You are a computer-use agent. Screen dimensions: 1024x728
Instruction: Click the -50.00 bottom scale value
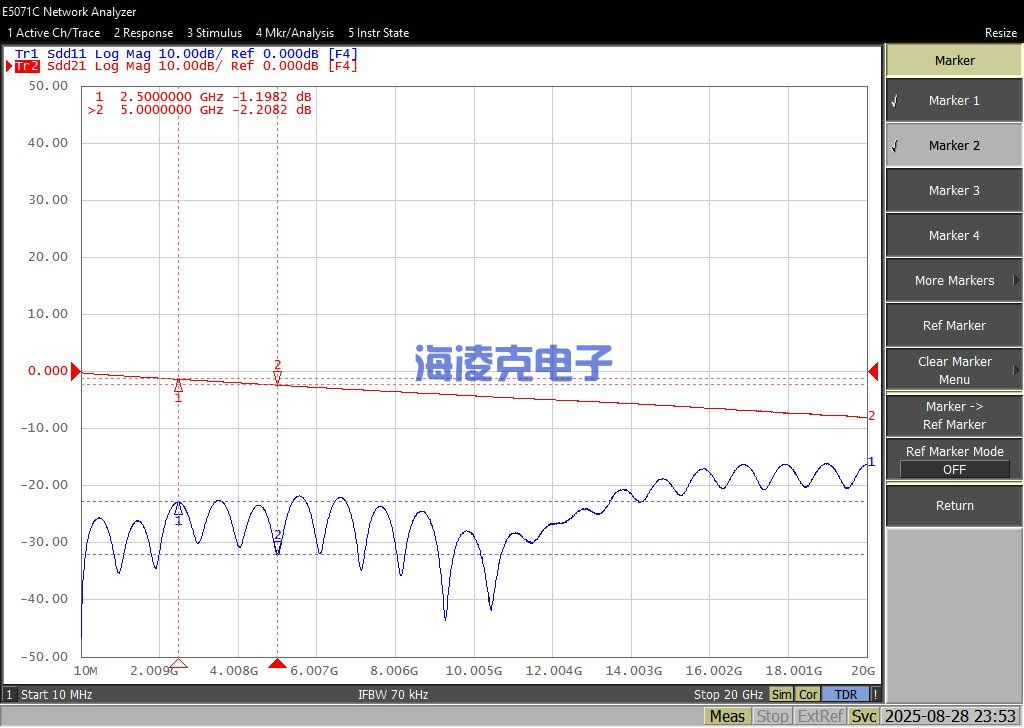(x=44, y=657)
